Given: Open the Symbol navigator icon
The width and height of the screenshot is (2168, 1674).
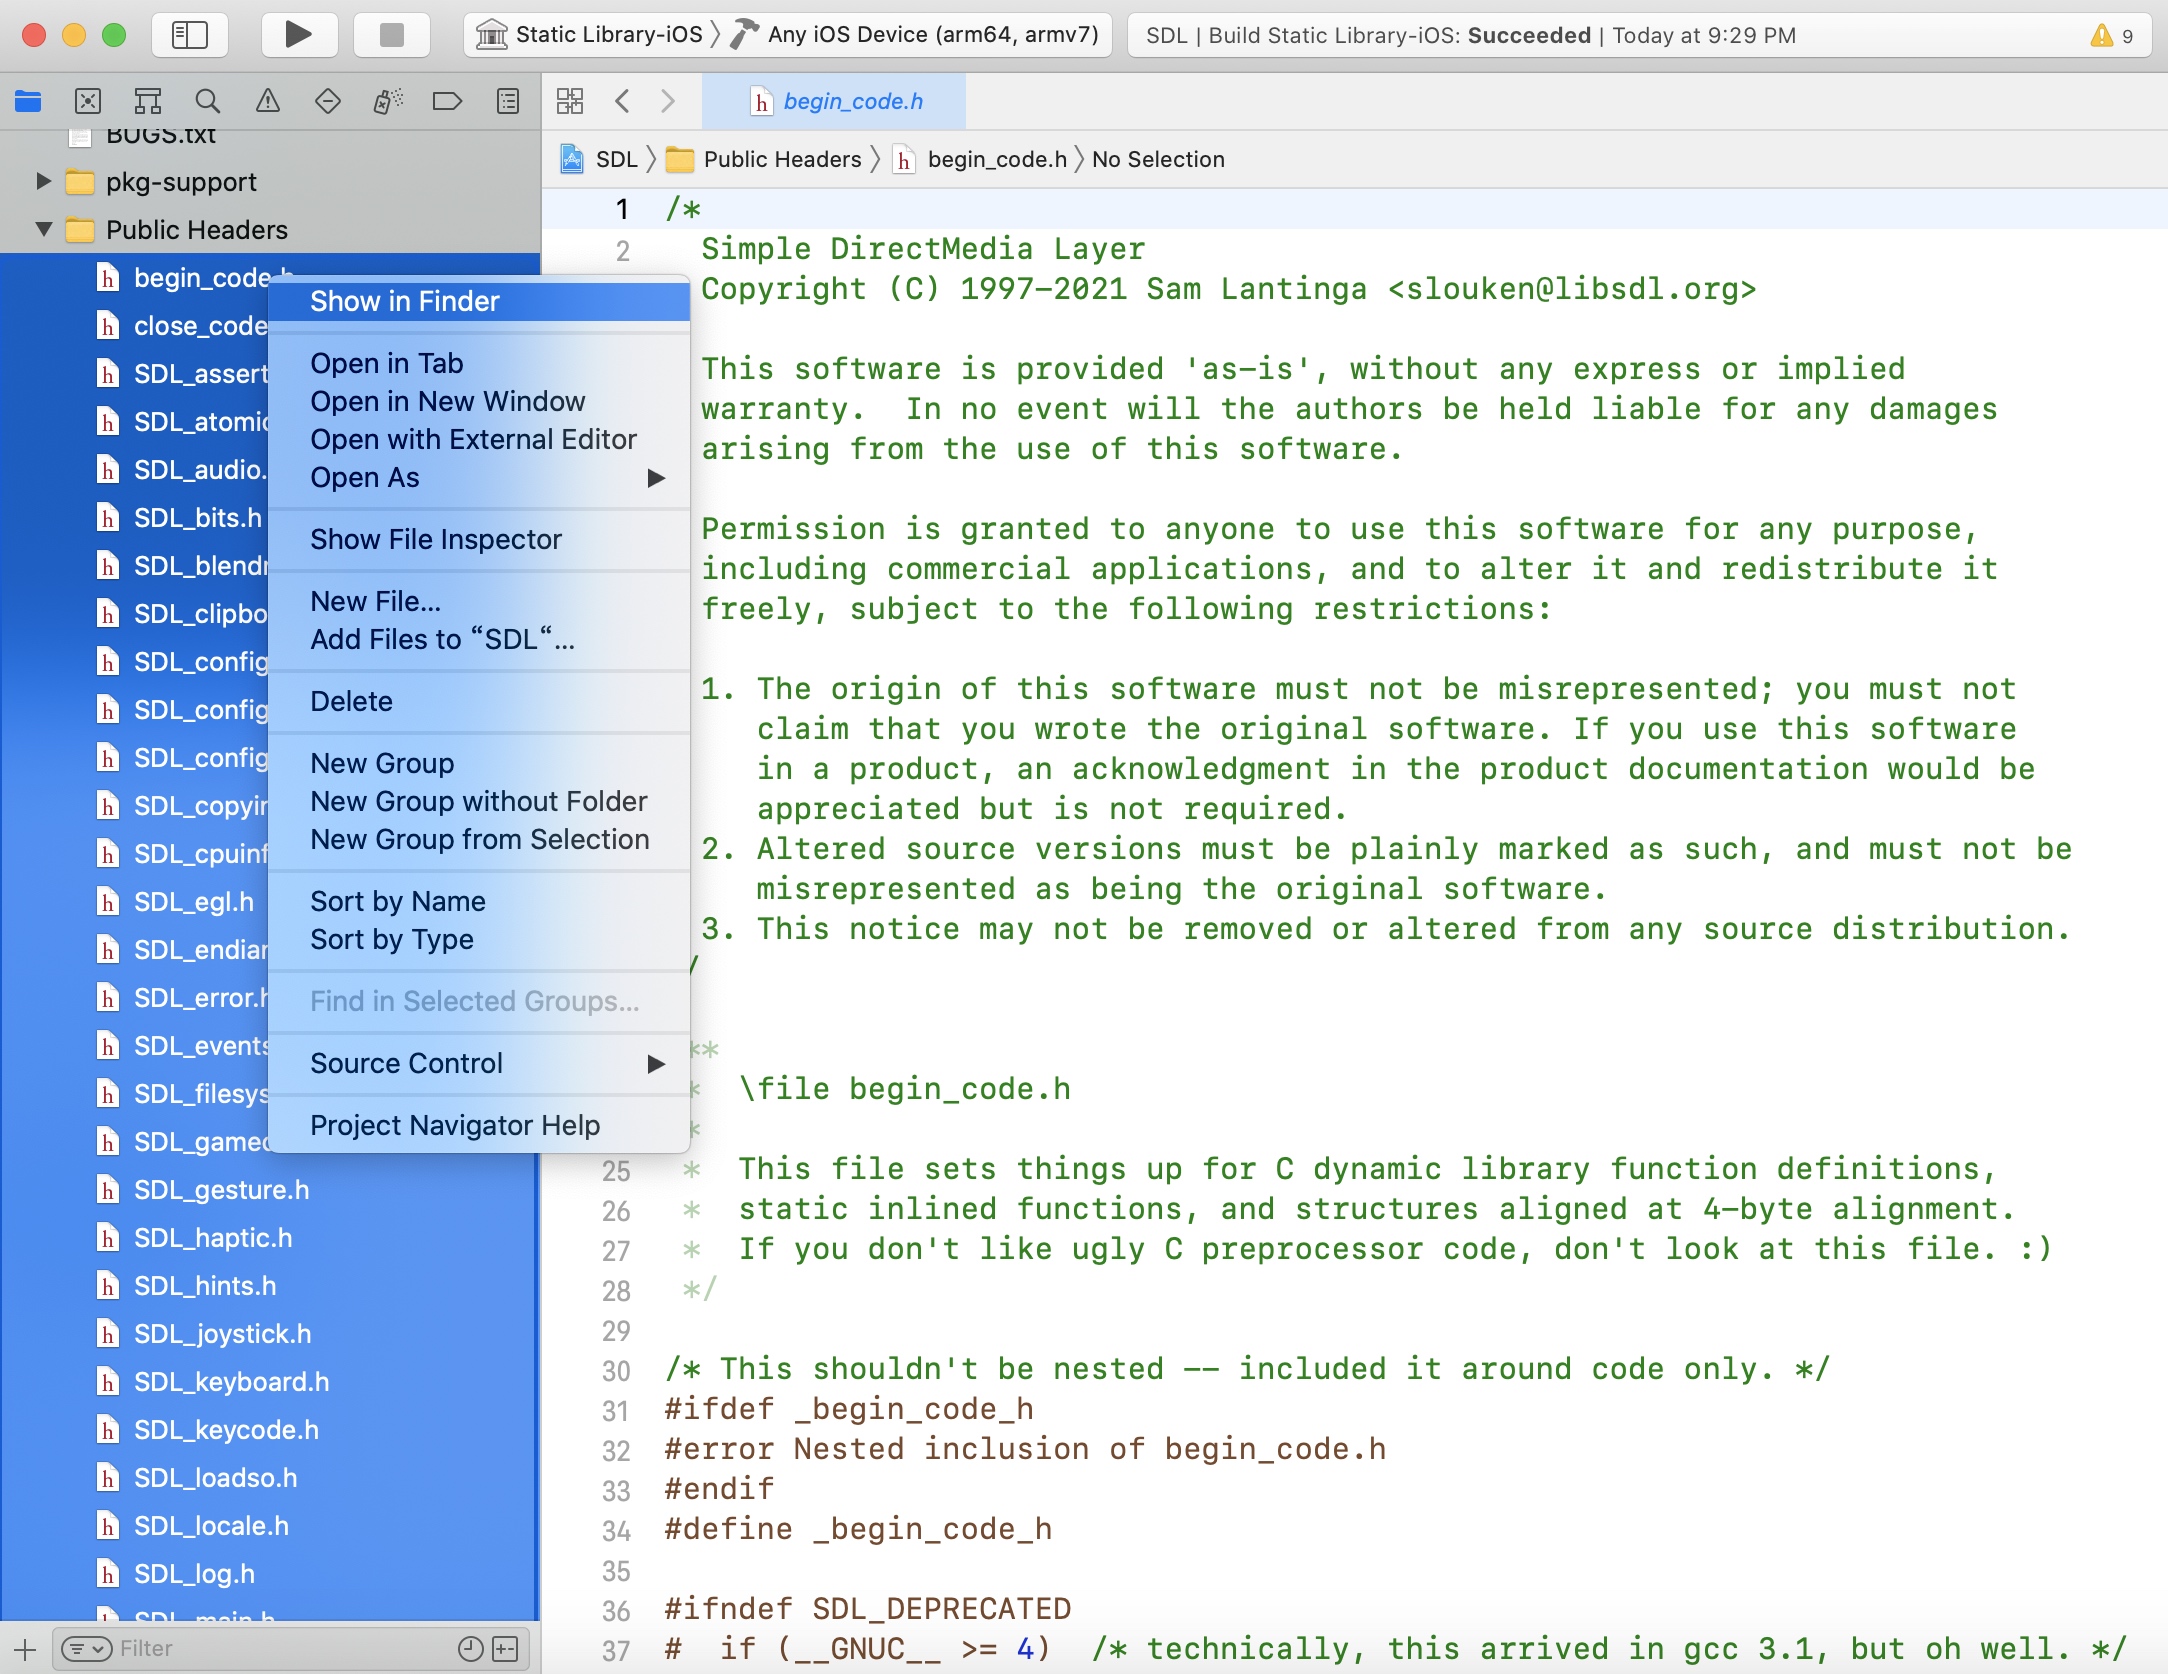Looking at the screenshot, I should [147, 101].
